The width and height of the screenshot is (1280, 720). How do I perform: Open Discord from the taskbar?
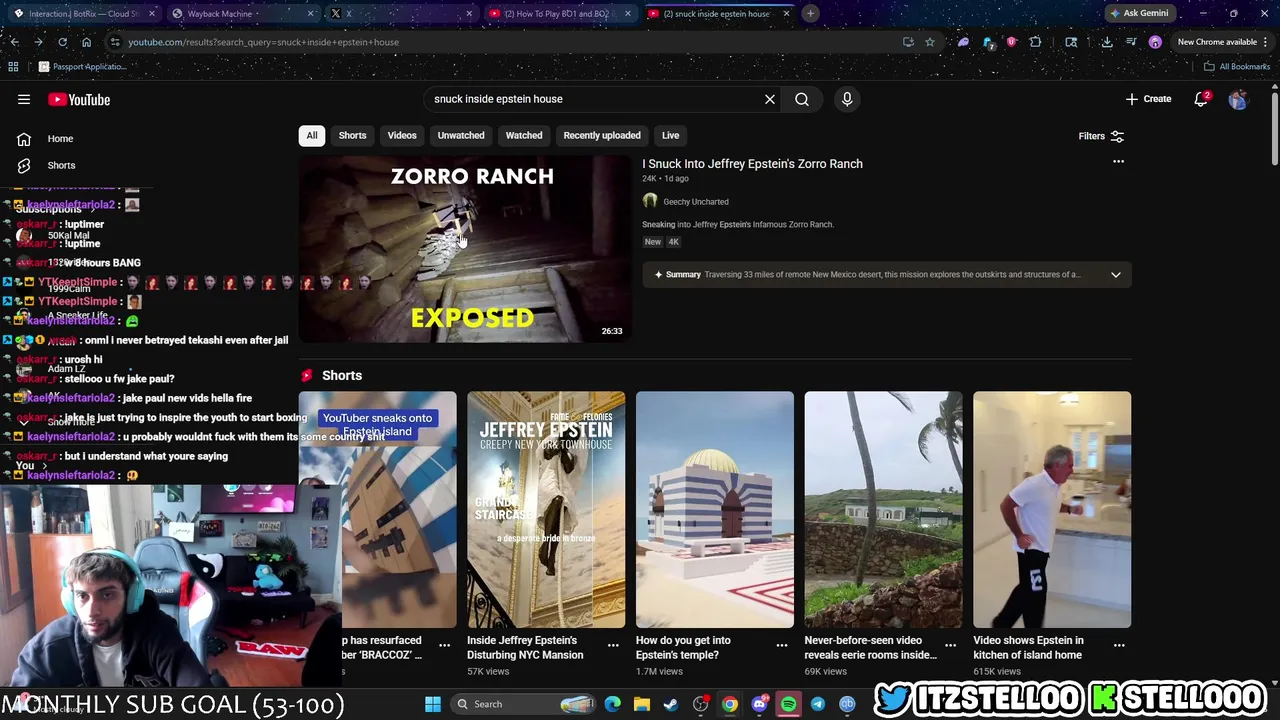tap(760, 704)
